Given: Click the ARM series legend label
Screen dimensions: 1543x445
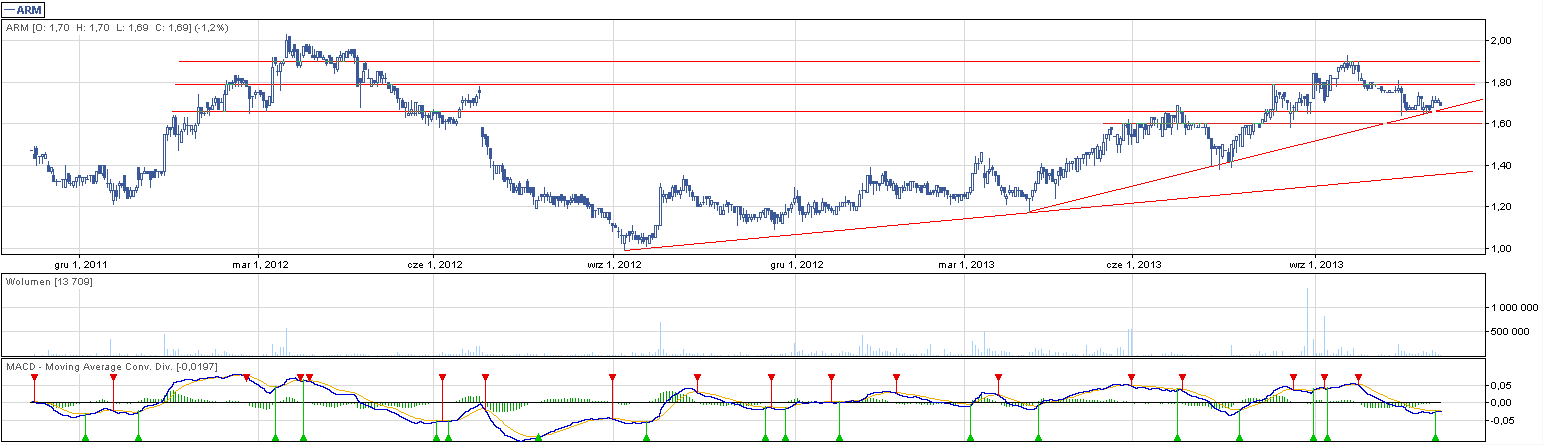Looking at the screenshot, I should (25, 9).
